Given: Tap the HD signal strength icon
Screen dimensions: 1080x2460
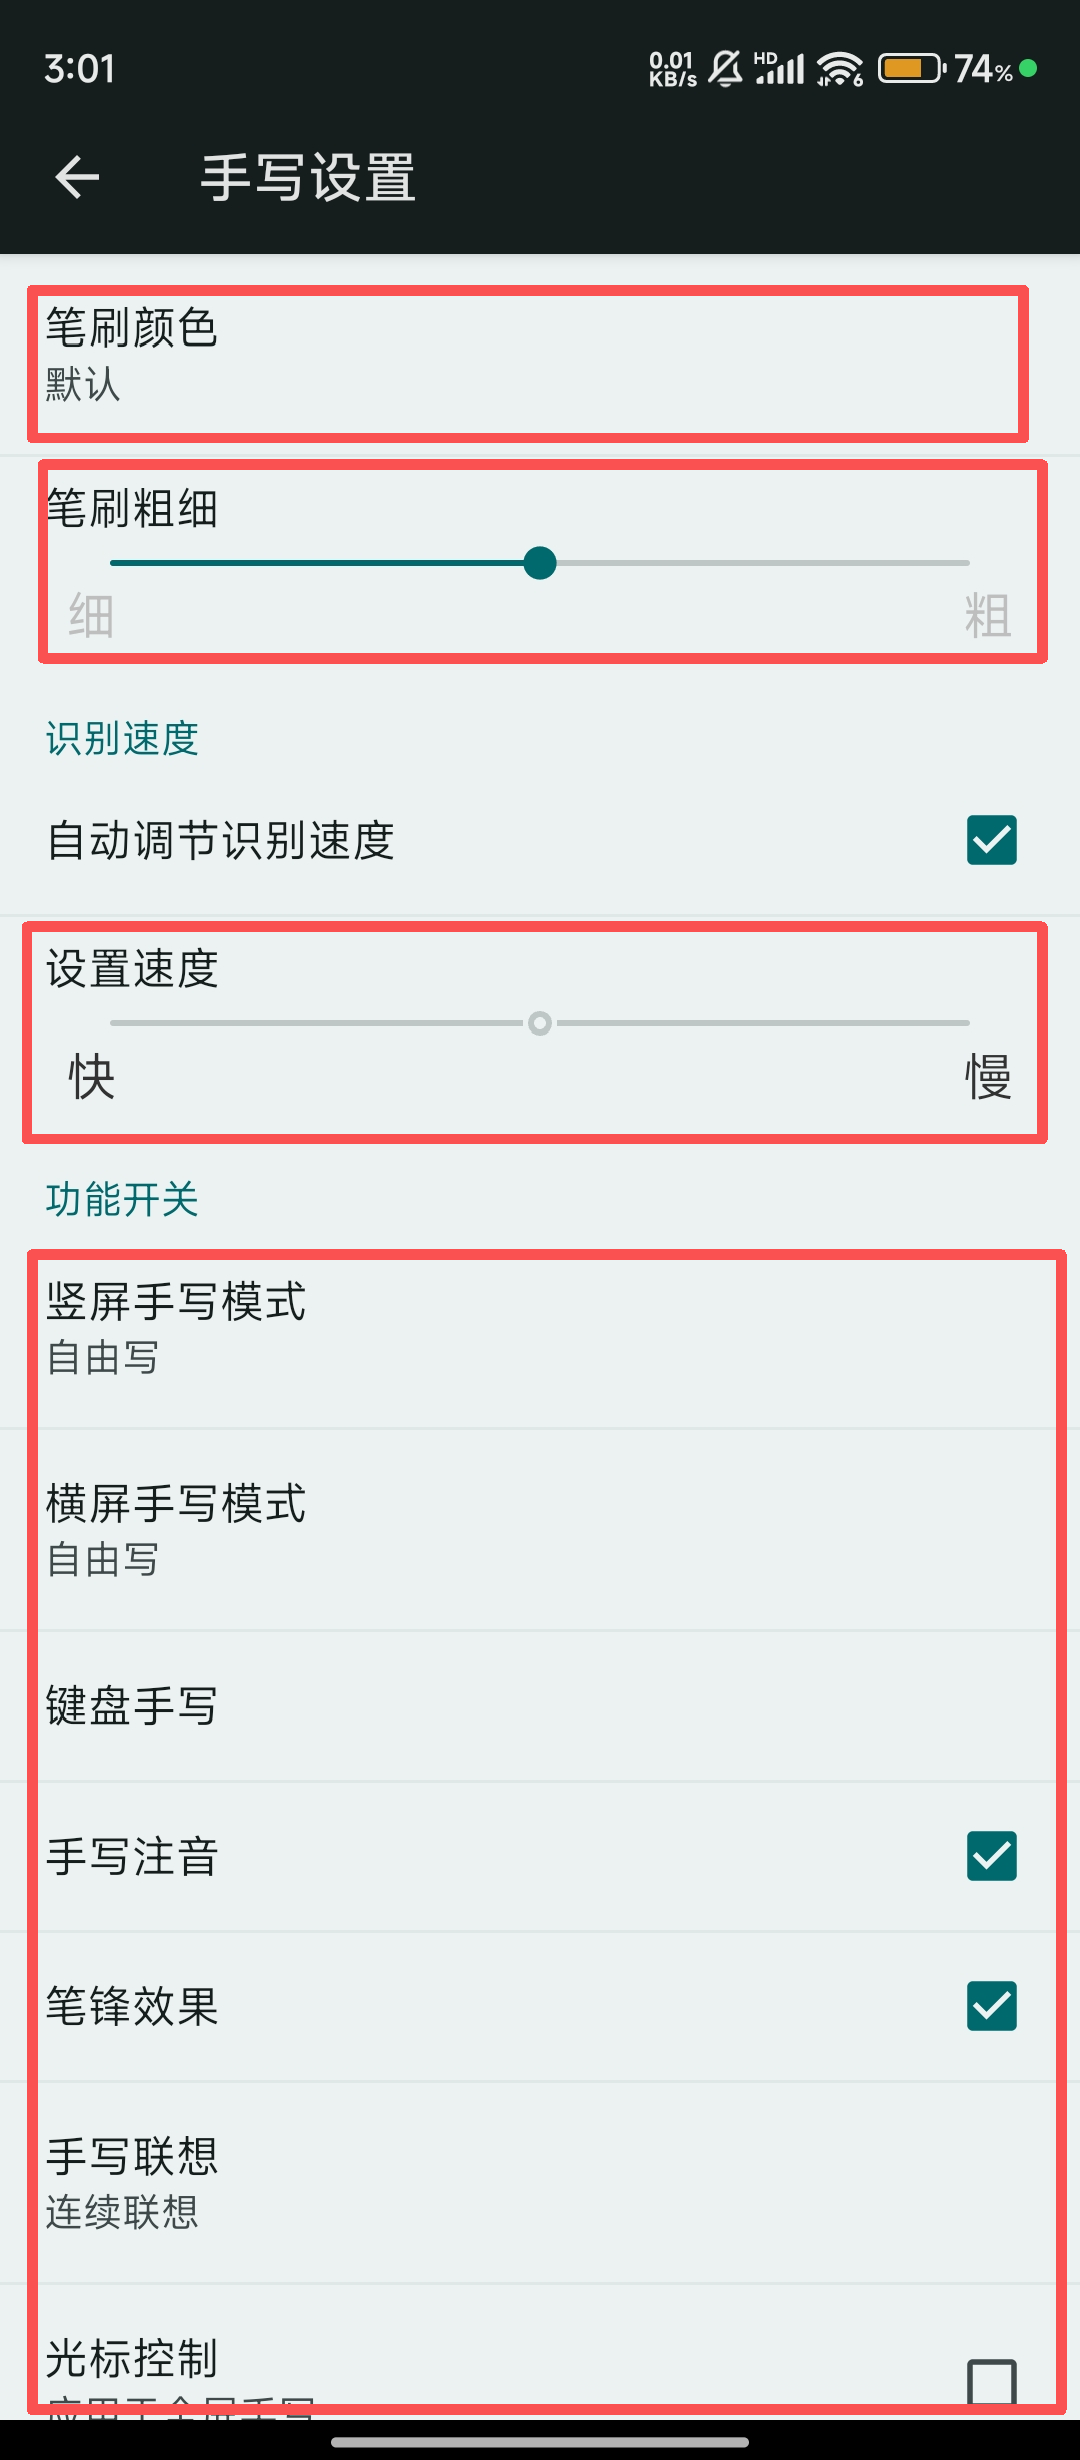Looking at the screenshot, I should (780, 69).
